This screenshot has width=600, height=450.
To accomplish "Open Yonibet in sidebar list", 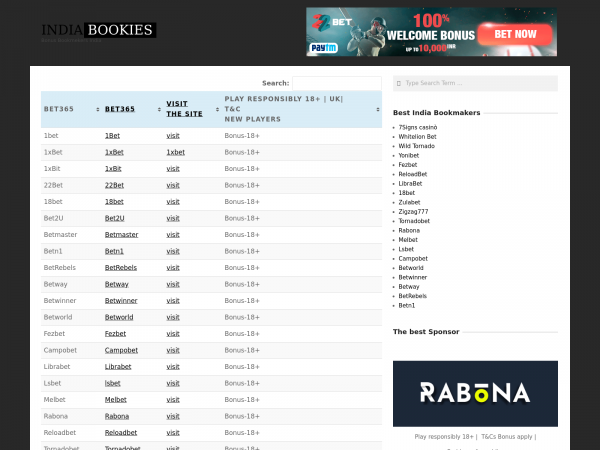I will pyautogui.click(x=408, y=155).
